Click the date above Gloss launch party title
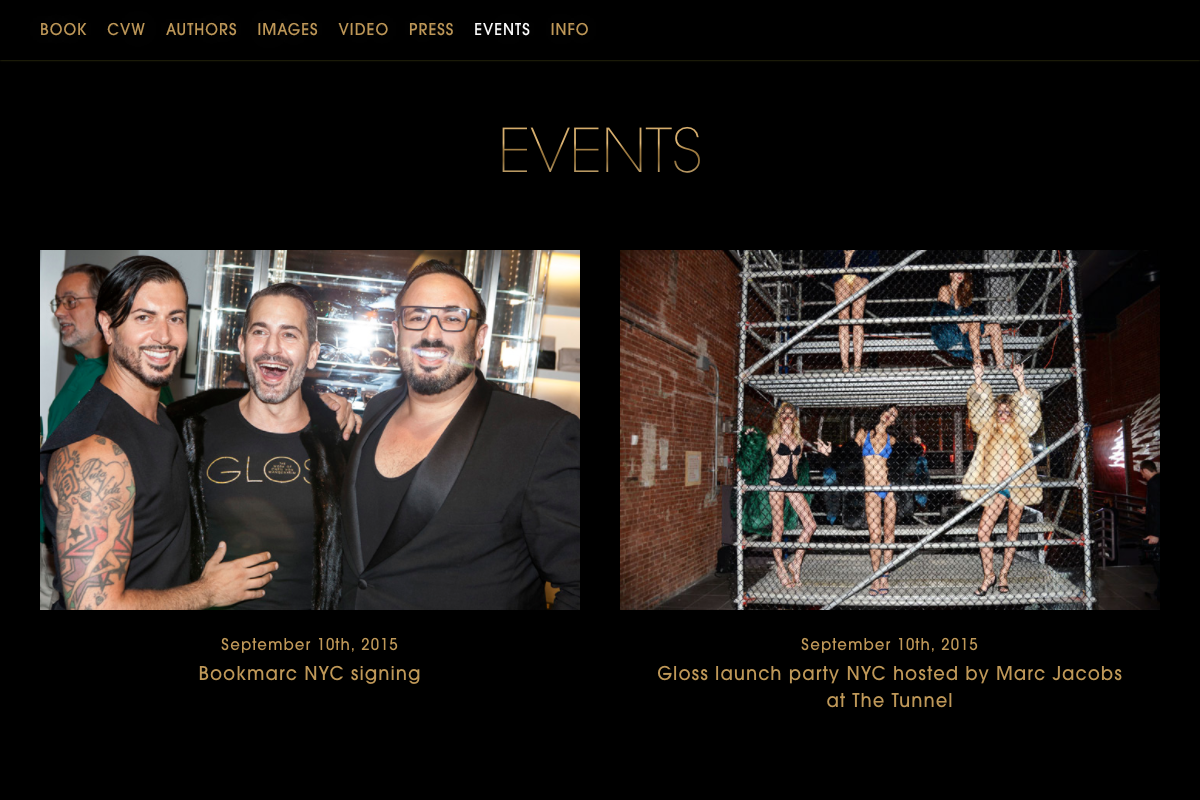 [890, 645]
